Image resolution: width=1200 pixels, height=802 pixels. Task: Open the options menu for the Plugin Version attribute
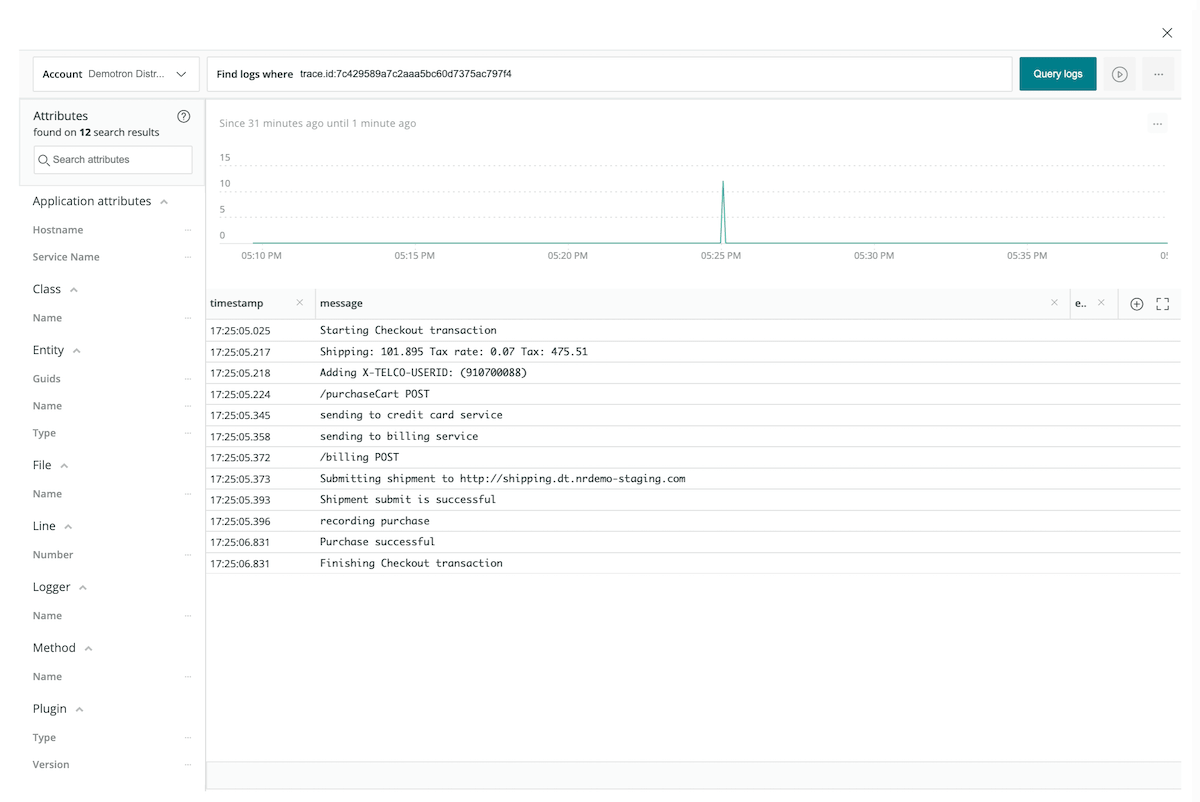pos(187,765)
